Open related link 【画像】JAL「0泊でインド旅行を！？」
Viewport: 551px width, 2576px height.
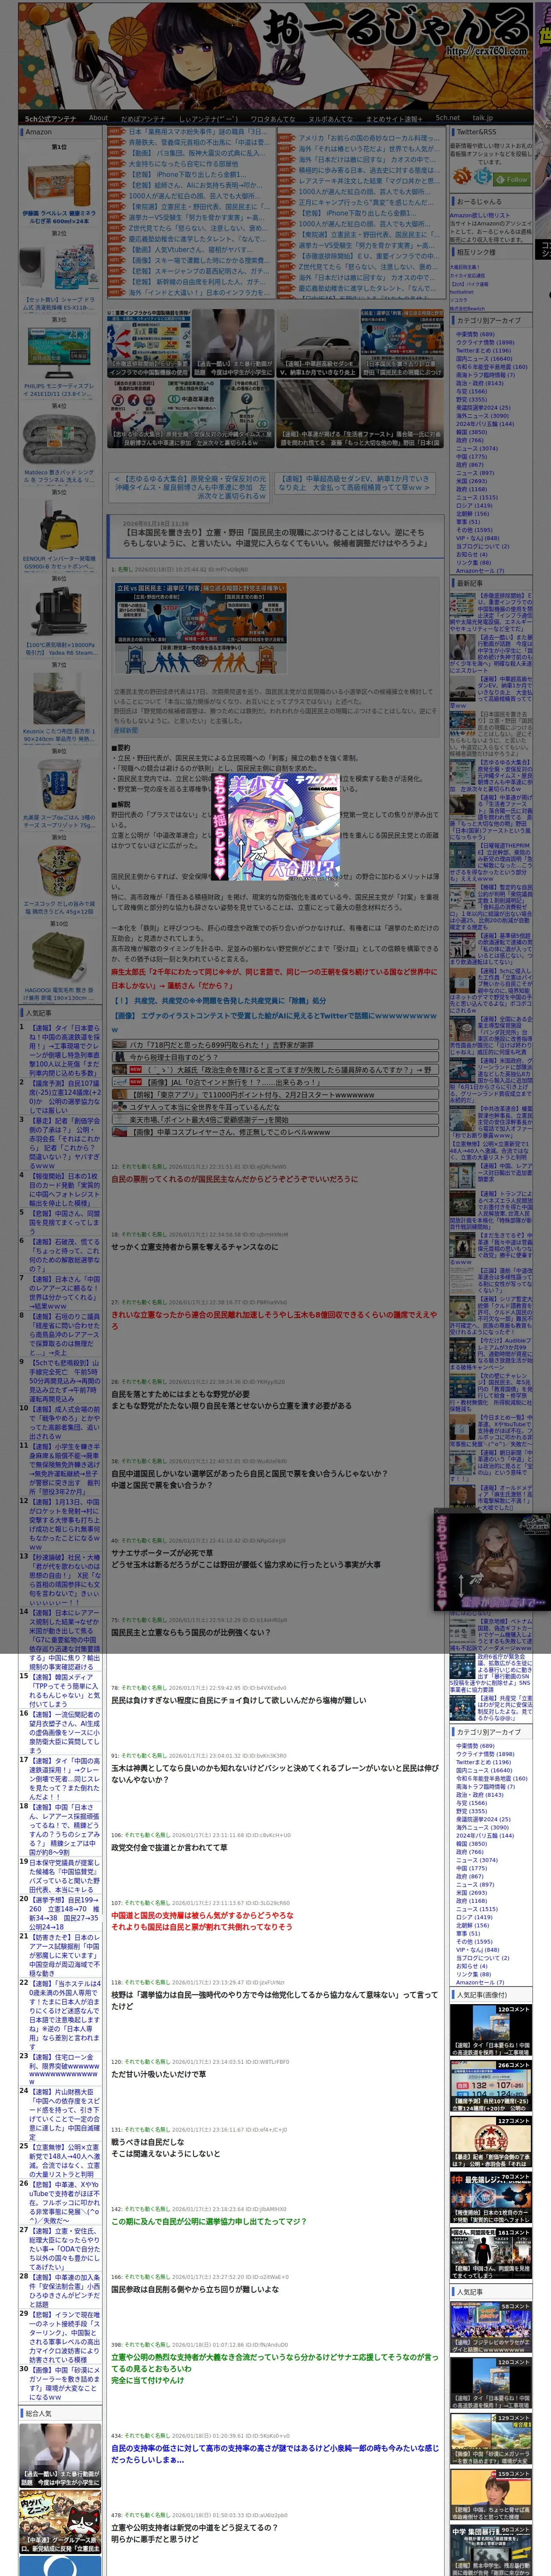pos(275,1082)
